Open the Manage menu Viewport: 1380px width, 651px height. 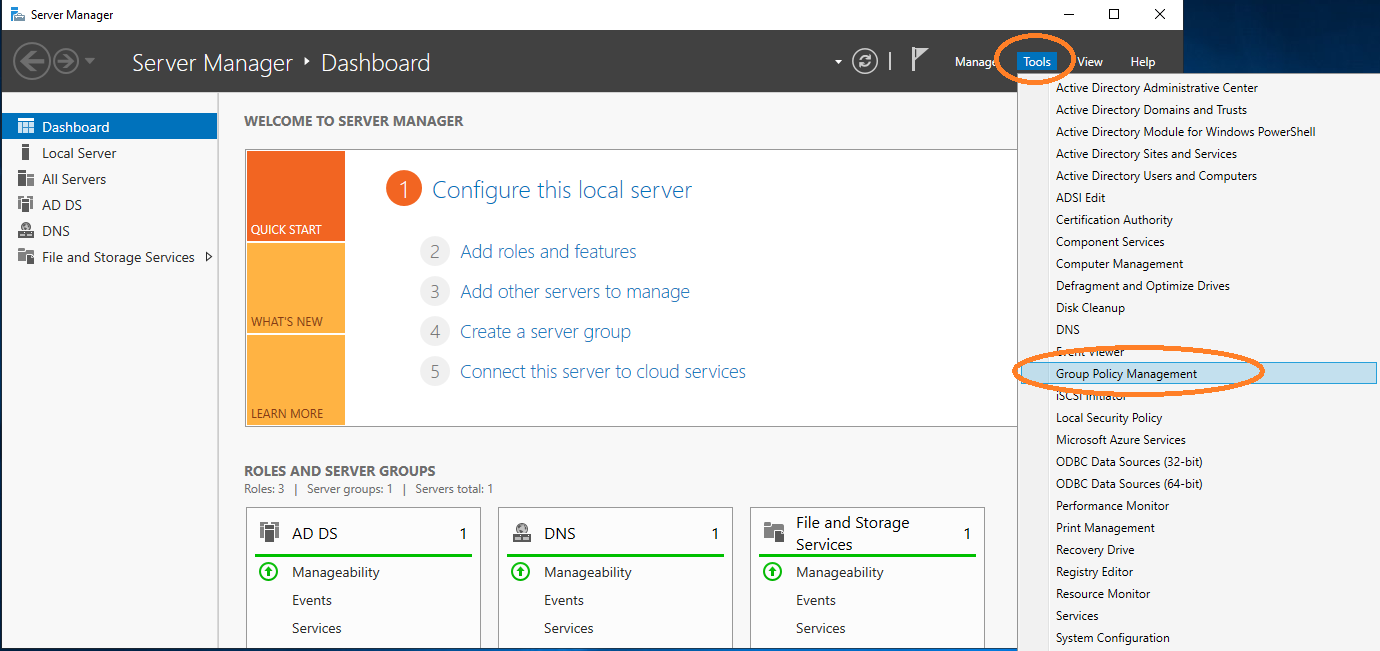pos(976,61)
